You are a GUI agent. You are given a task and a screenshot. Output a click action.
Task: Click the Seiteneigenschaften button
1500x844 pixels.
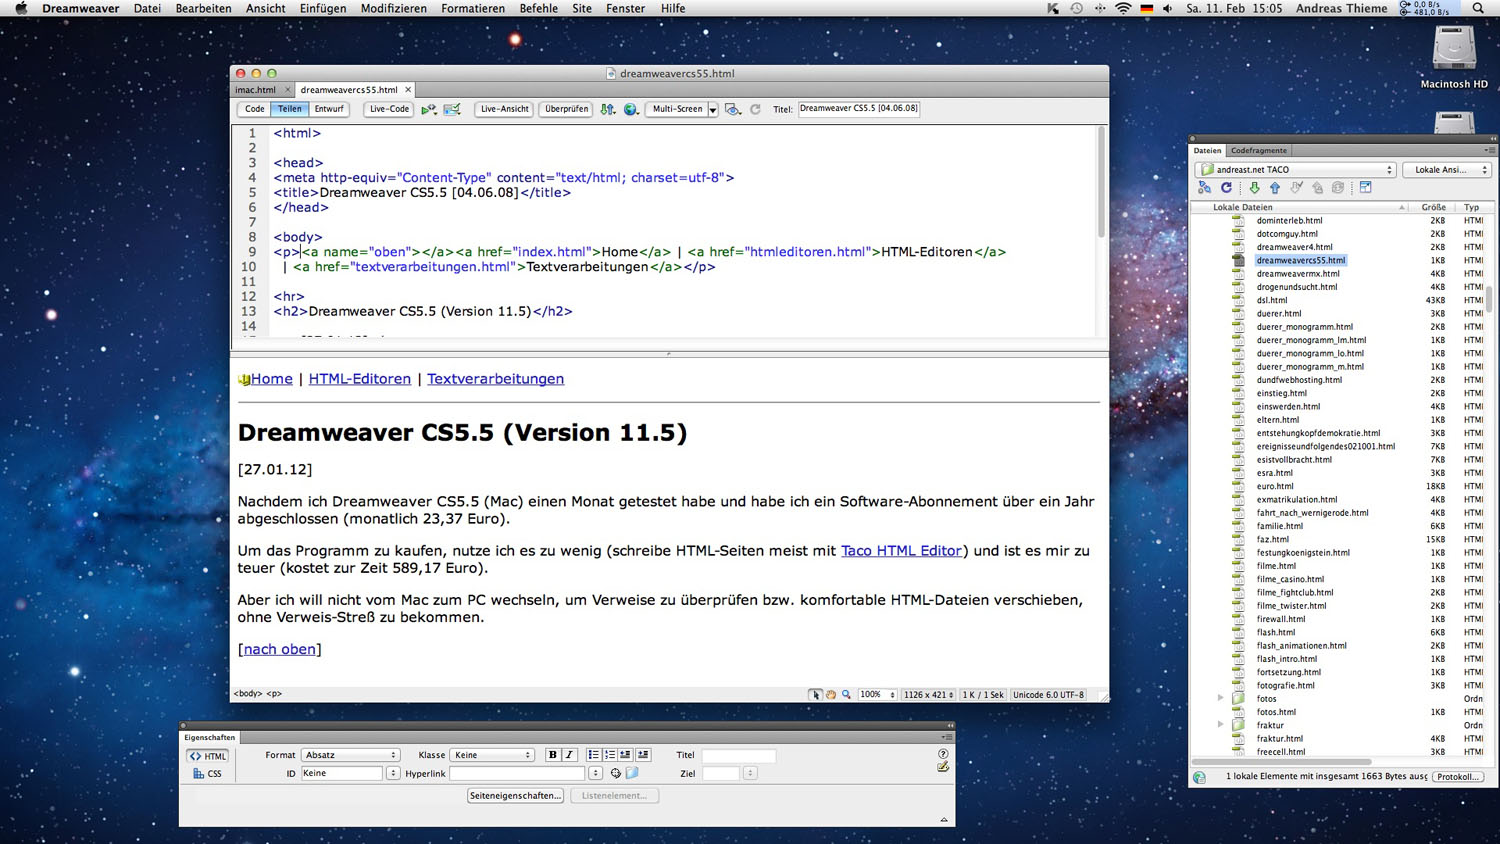click(516, 796)
